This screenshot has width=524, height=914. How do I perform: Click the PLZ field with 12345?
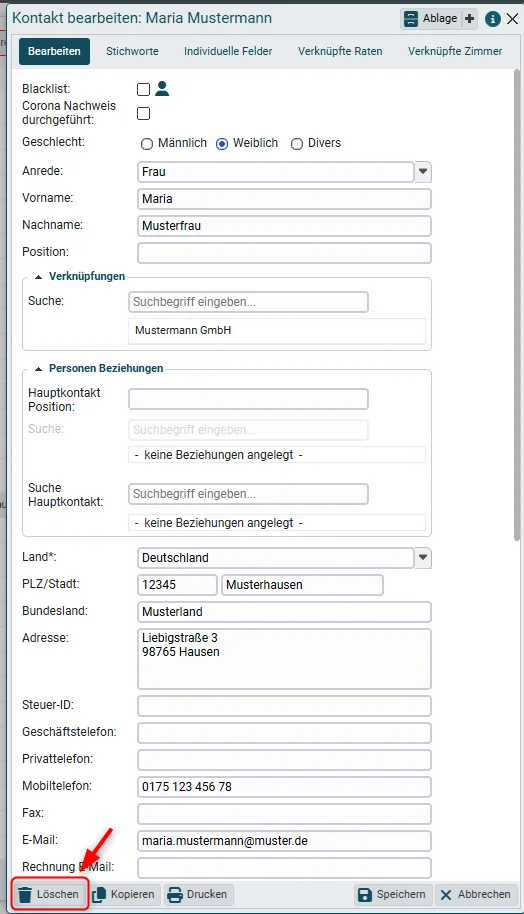[x=177, y=585]
